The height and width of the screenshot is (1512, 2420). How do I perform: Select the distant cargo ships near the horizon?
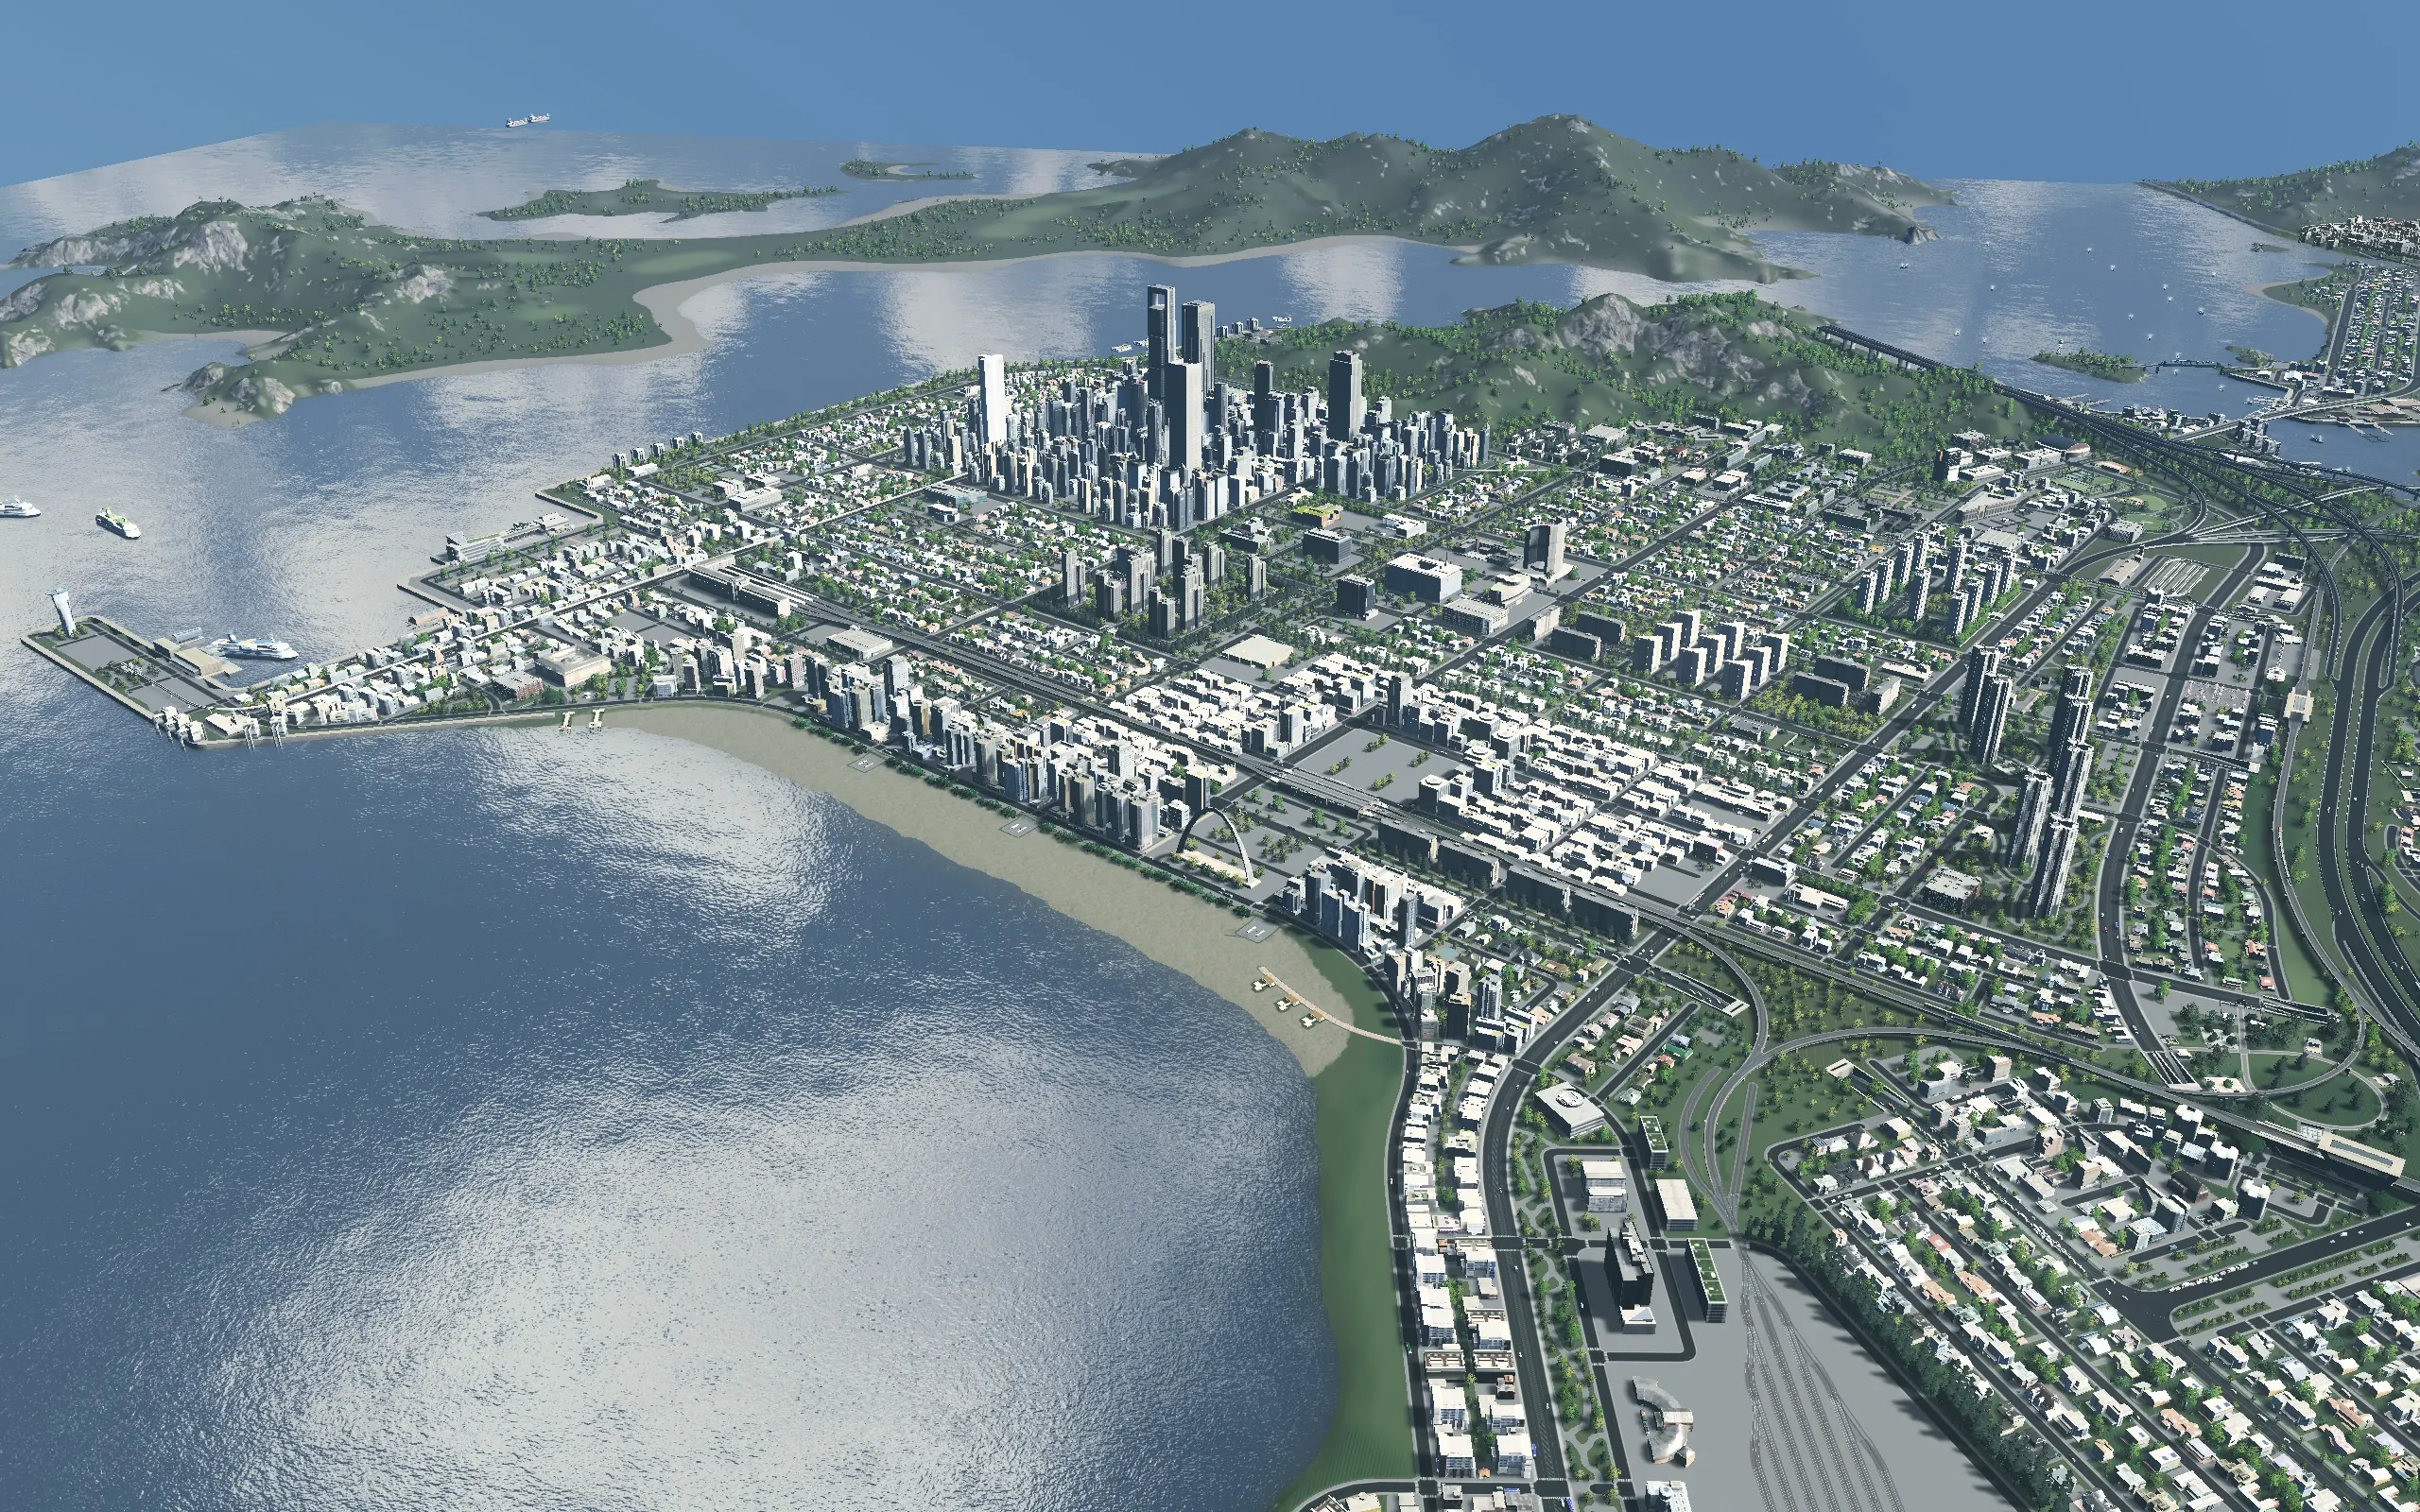pyautogui.click(x=528, y=119)
